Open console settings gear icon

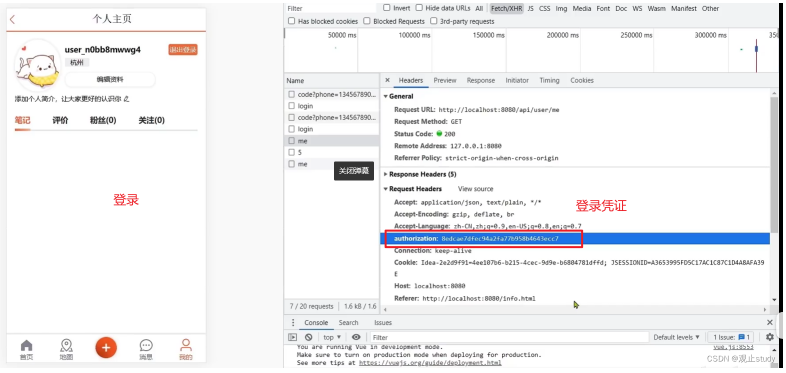pyautogui.click(x=769, y=337)
